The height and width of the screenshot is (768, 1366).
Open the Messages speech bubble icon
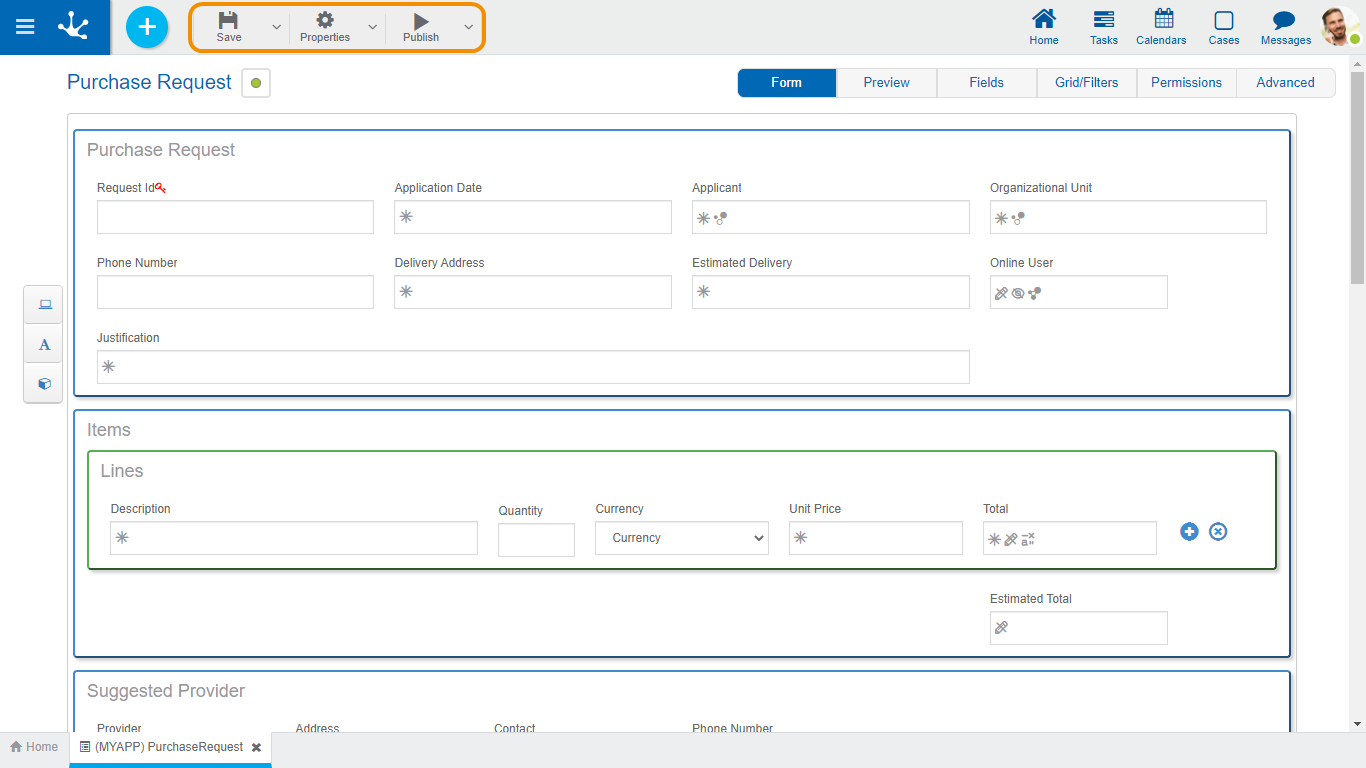point(1286,27)
